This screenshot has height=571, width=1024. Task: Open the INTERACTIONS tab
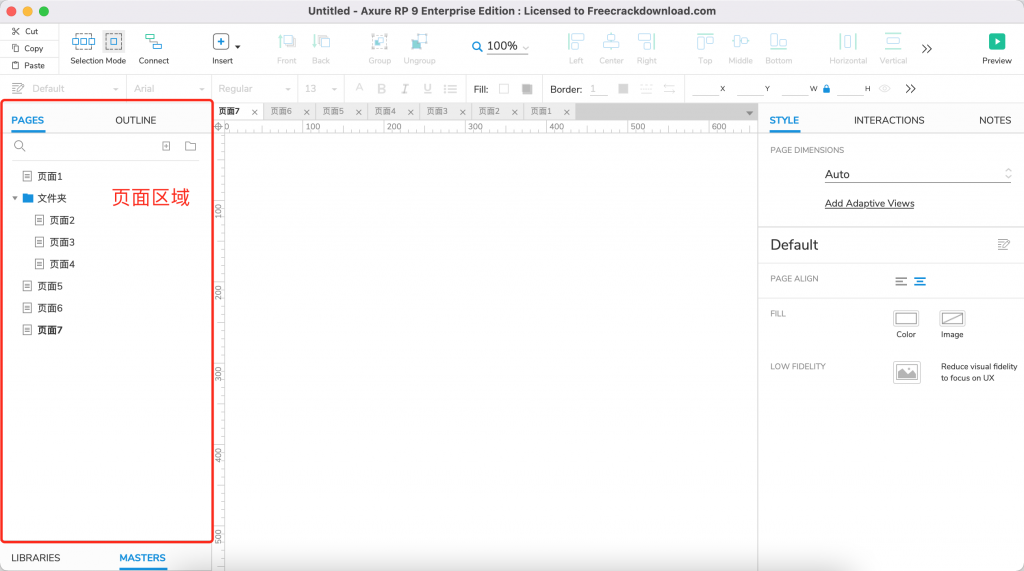pos(888,120)
